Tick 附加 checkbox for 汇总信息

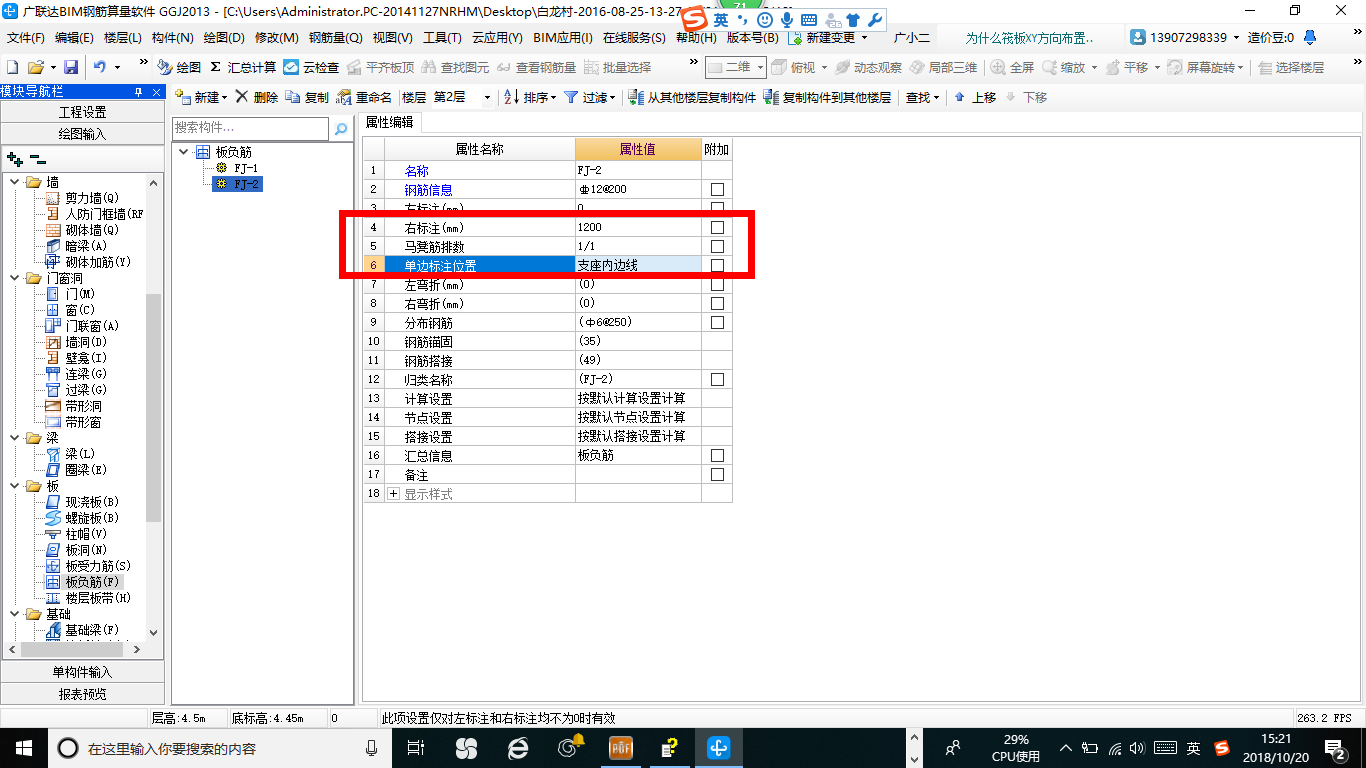(717, 456)
